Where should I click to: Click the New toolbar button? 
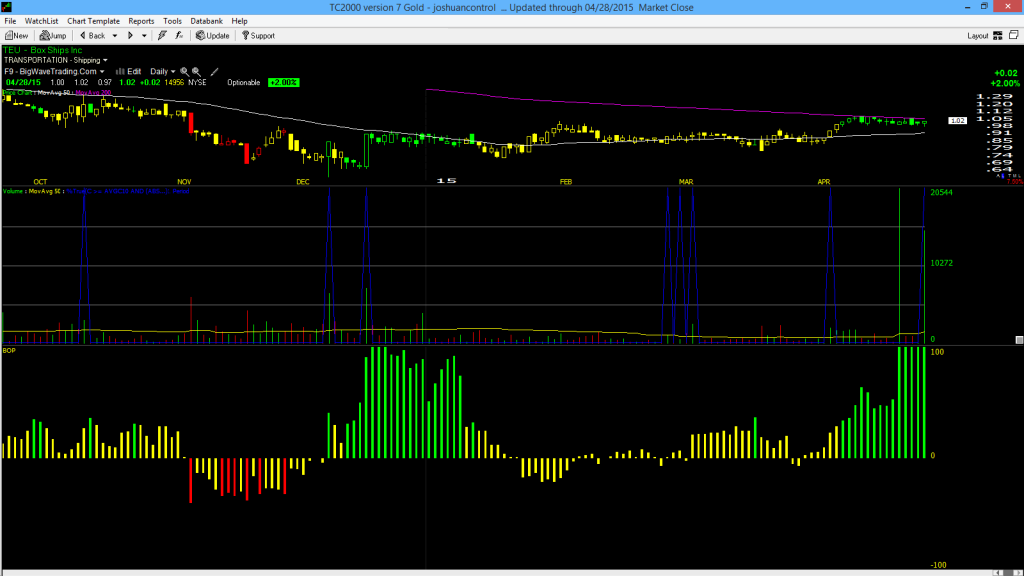click(16, 36)
